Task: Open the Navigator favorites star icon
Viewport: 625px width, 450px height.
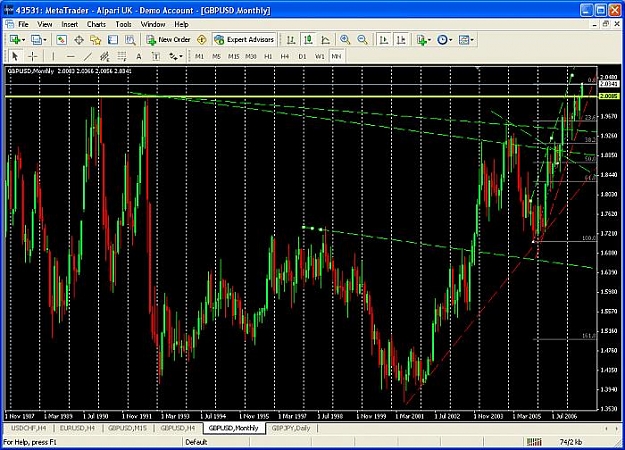Action: (96, 40)
